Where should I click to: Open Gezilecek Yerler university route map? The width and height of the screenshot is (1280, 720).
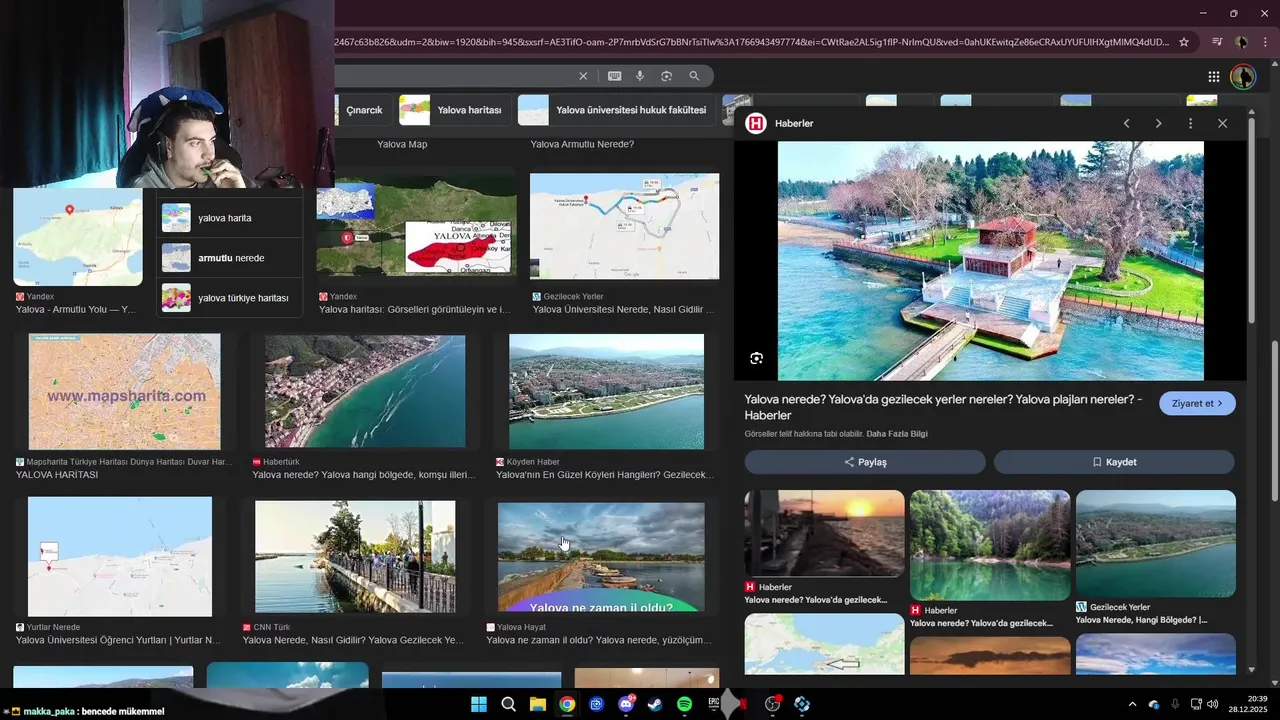tap(624, 226)
